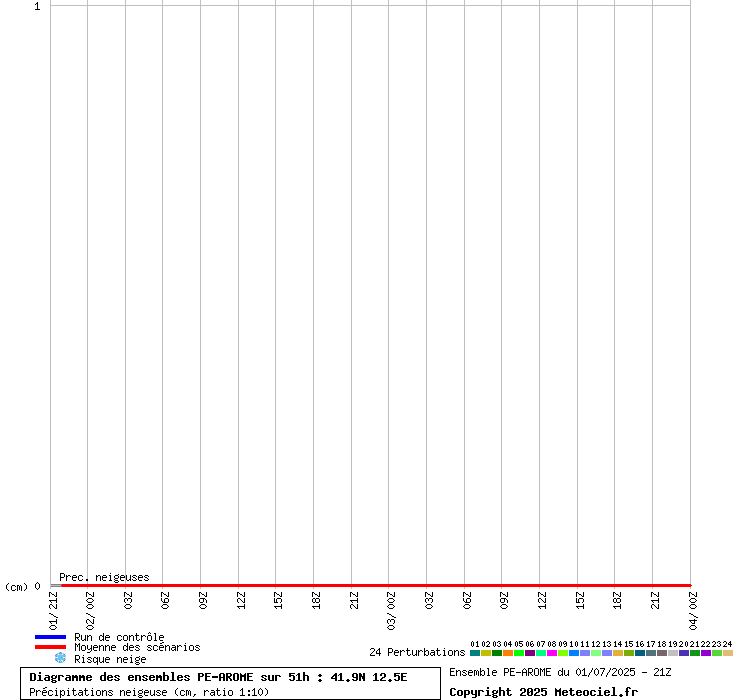Click the '03/ 00Z' time axis label
Image resolution: width=740 pixels, height=700 pixels.
point(391,611)
